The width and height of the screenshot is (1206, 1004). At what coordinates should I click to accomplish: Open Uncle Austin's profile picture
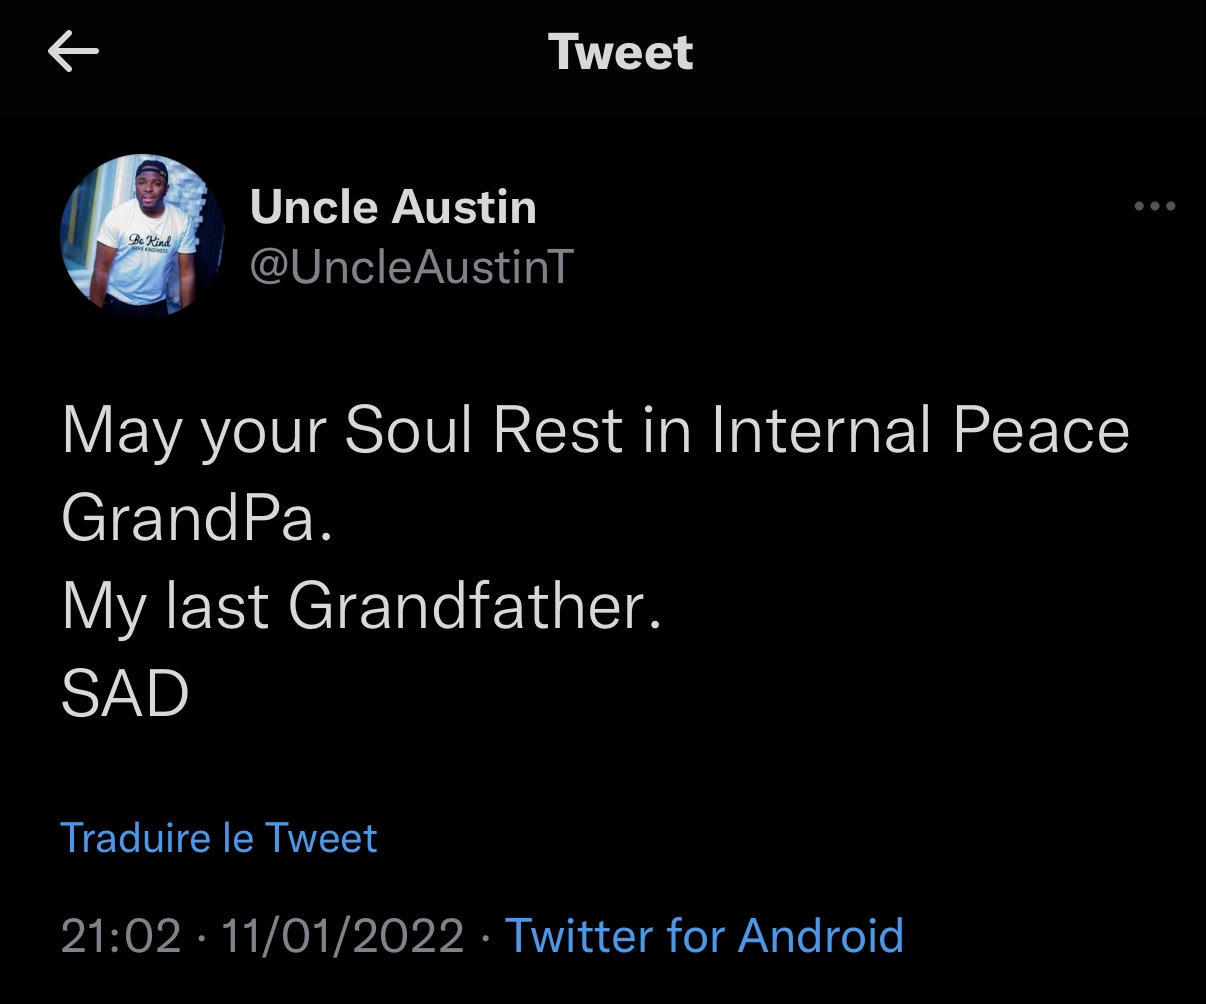click(142, 235)
